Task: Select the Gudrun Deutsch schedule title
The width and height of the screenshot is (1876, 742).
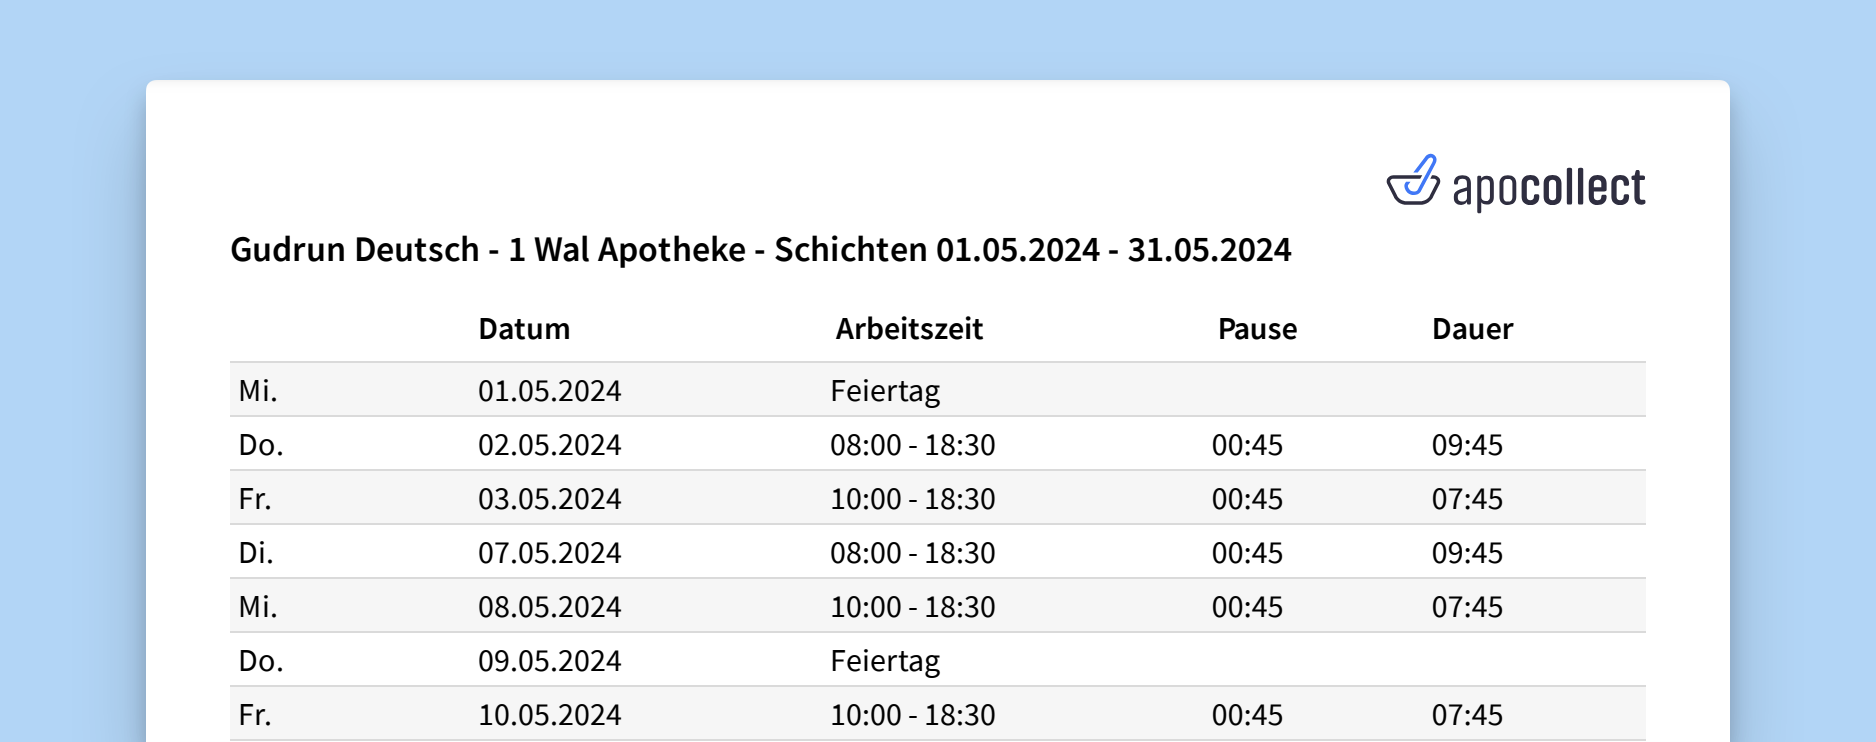Action: (x=760, y=250)
